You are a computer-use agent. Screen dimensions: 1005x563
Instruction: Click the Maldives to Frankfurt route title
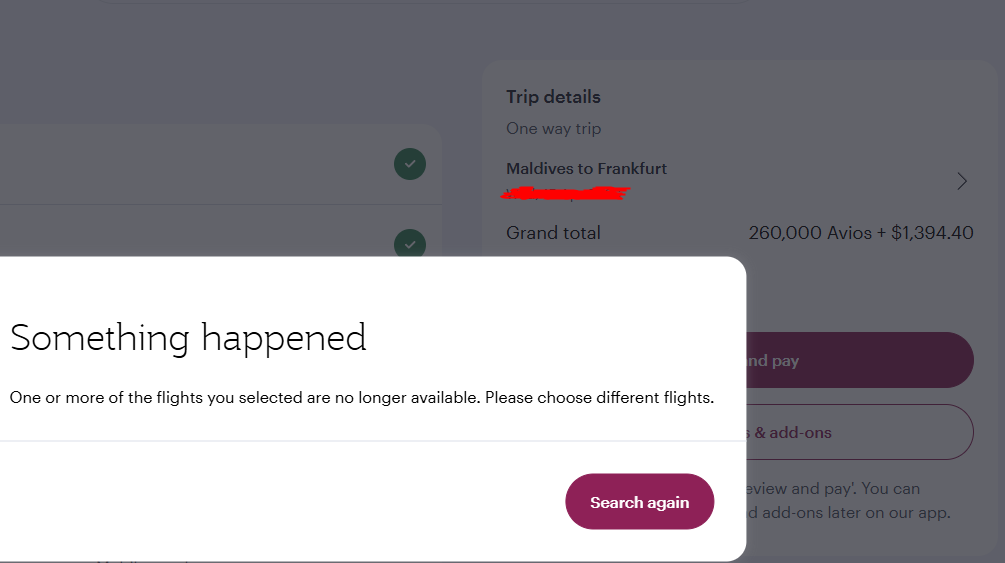tap(586, 168)
